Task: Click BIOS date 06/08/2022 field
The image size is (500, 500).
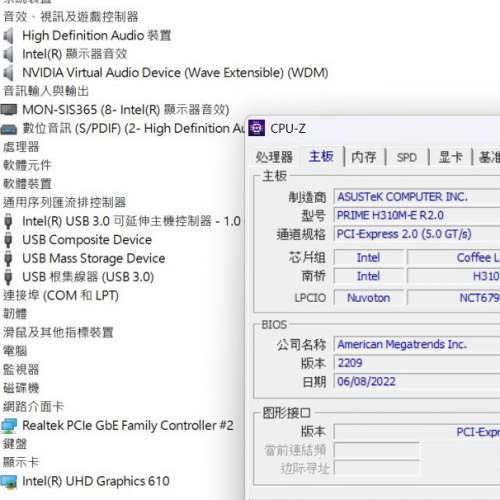Action: (417, 382)
